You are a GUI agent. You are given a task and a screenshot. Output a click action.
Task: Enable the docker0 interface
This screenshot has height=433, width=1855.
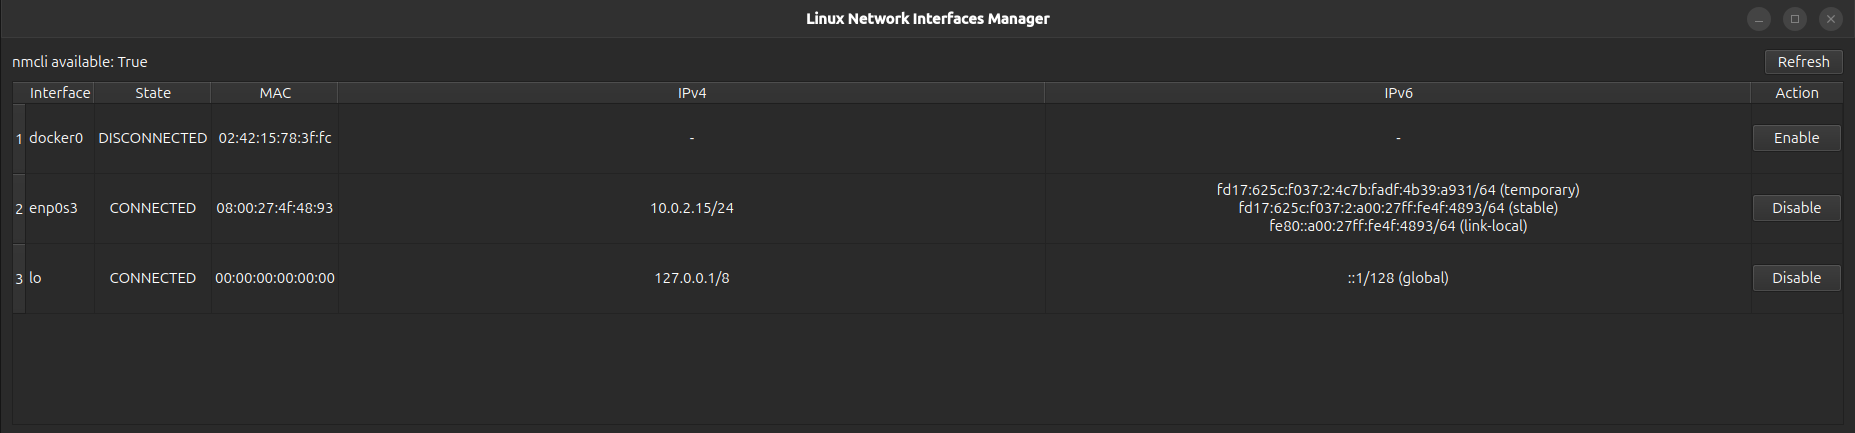(x=1796, y=138)
